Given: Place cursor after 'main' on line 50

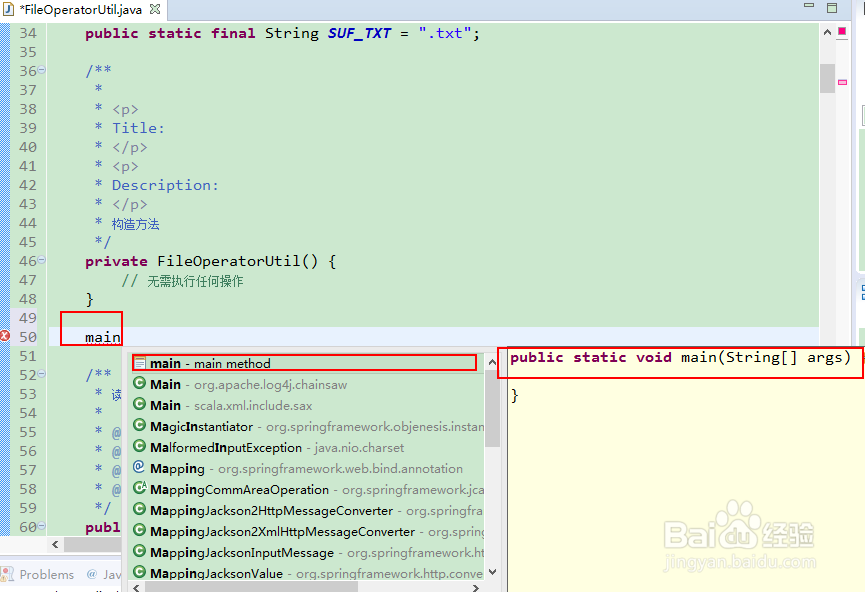Looking at the screenshot, I should pyautogui.click(x=121, y=337).
